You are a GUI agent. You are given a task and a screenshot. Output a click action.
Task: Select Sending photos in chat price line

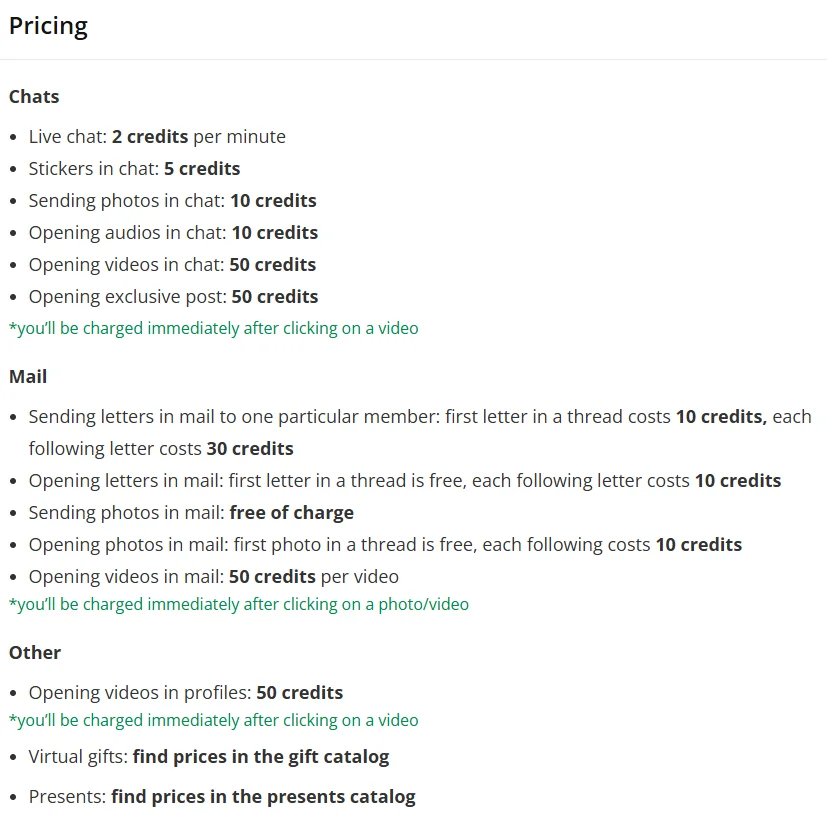pyautogui.click(x=172, y=201)
